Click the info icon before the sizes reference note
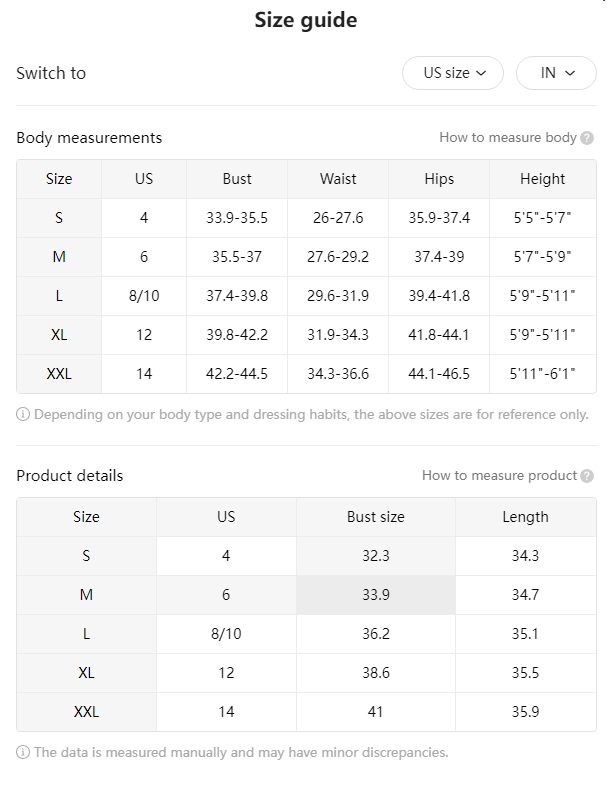Viewport: 614px width, 788px height. [23, 415]
